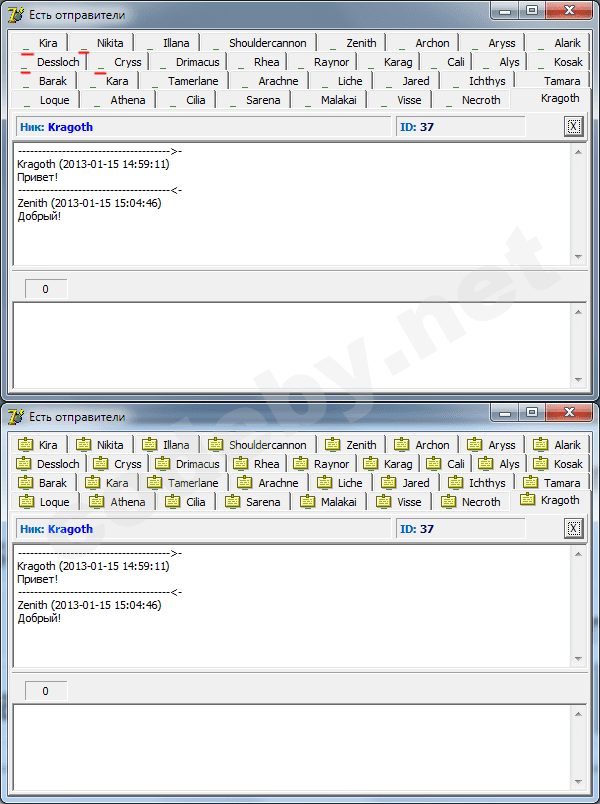The width and height of the screenshot is (600, 804).
Task: Open the Shouldercannon tab in upper window
Action: coord(259,43)
